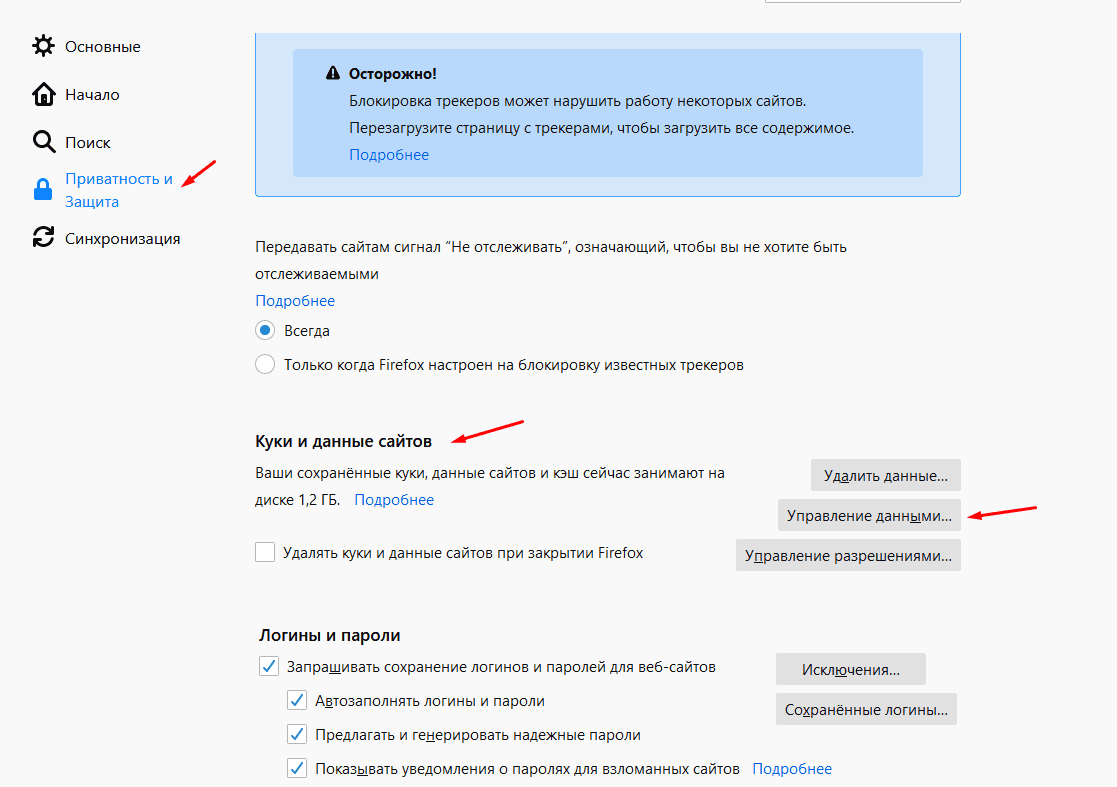1117x787 pixels.
Task: Select the Всегда radio button
Action: point(265,330)
